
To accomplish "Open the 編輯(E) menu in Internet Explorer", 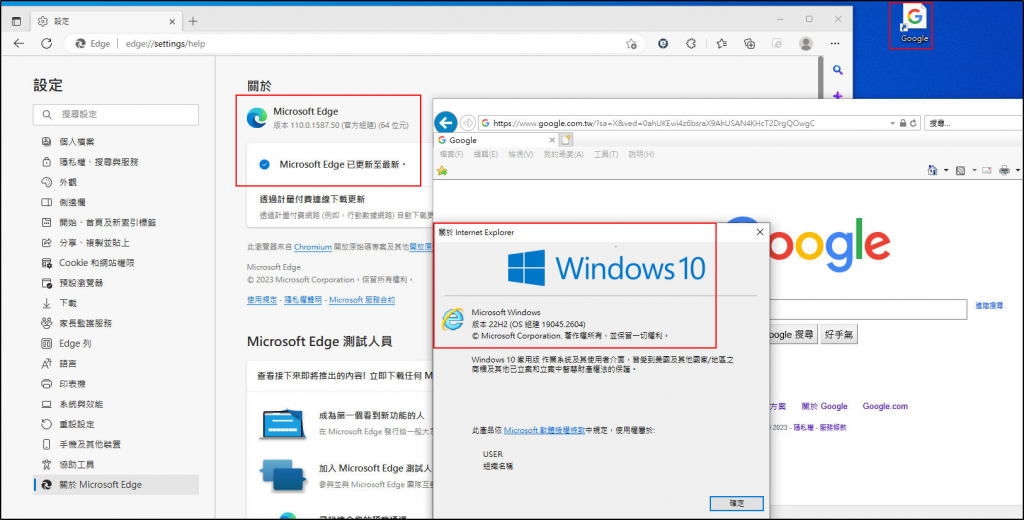I will [485, 155].
